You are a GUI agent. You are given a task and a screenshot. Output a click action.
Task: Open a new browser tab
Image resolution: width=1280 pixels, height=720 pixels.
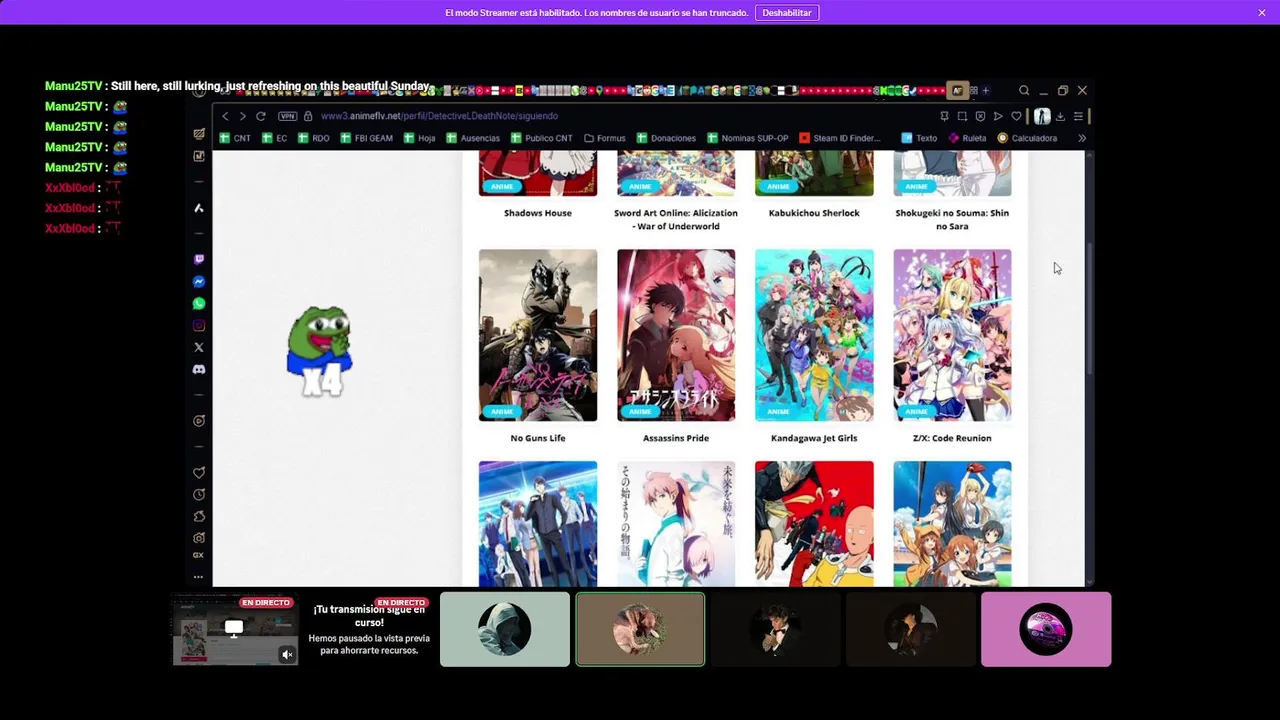[x=985, y=91]
